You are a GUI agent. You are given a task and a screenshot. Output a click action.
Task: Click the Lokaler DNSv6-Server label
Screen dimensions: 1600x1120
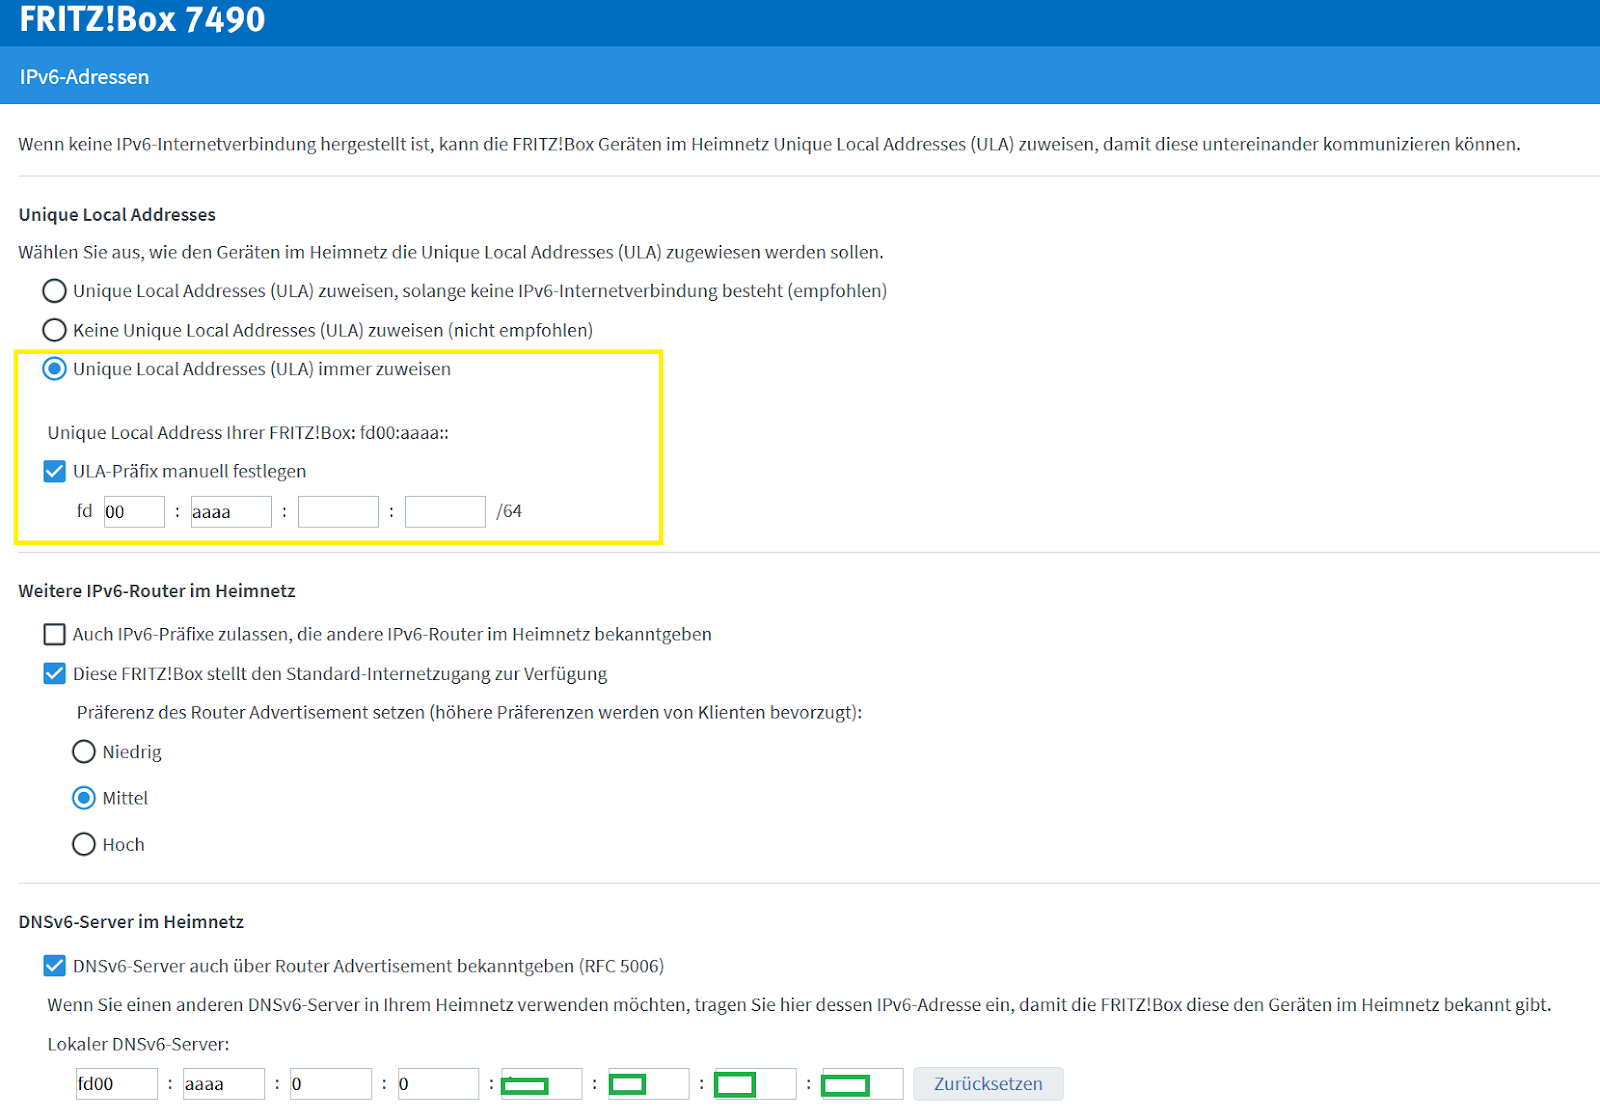pyautogui.click(x=138, y=1044)
